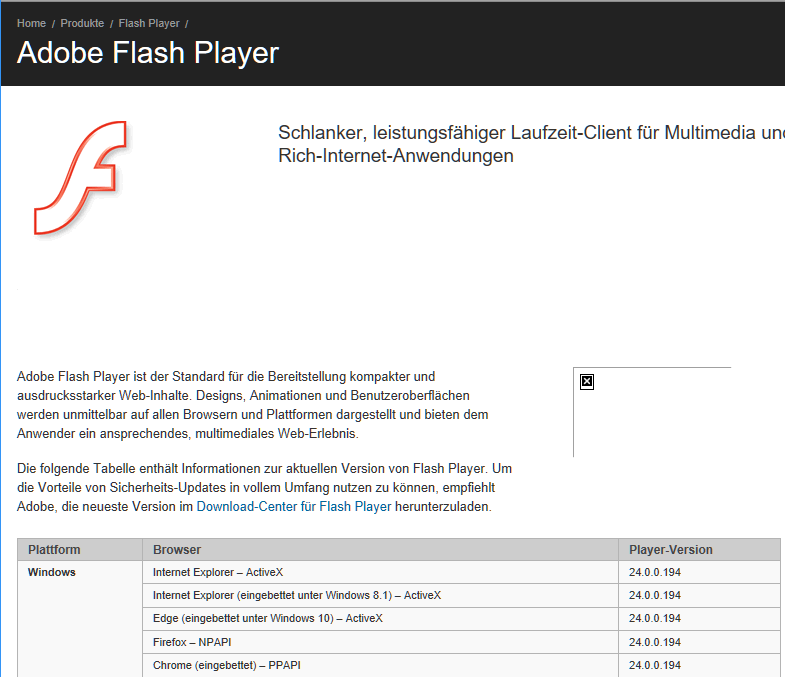Select the 'Internet Explorer – ActiveX' cell
785x677 pixels.
click(380, 572)
